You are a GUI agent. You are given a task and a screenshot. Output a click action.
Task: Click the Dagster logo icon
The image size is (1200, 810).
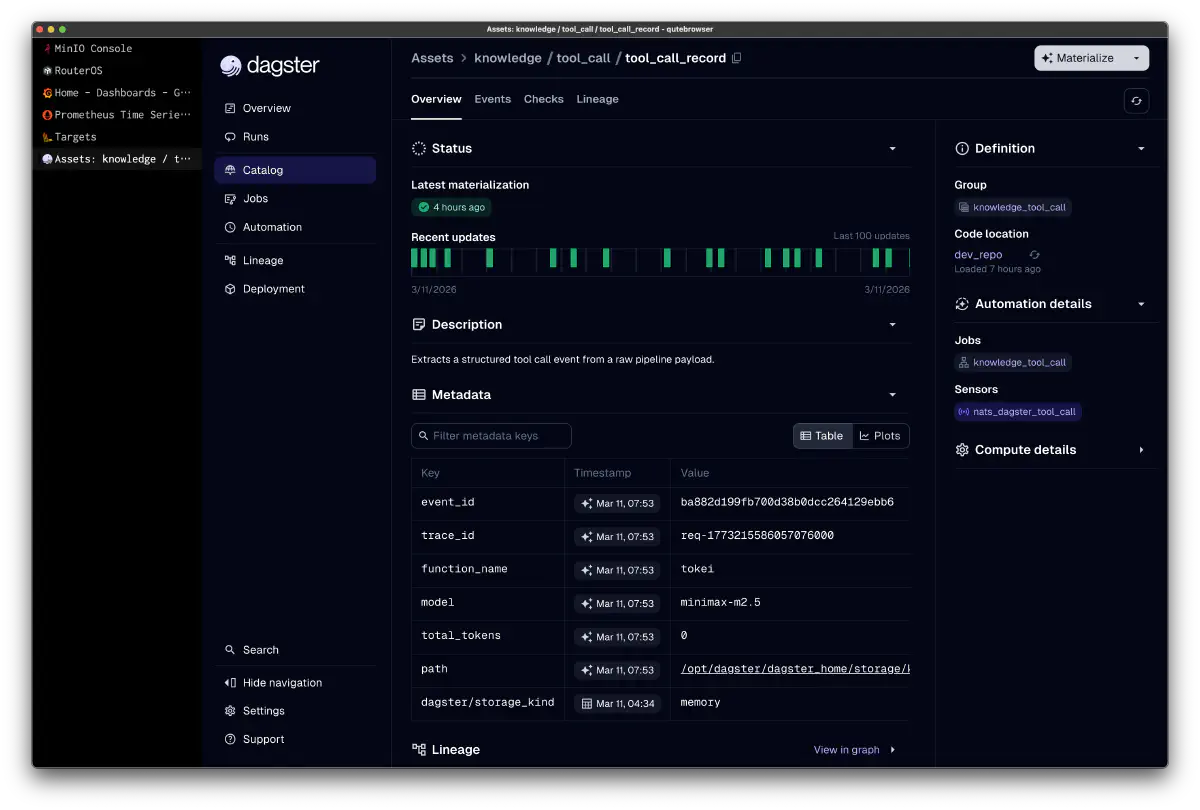[231, 66]
